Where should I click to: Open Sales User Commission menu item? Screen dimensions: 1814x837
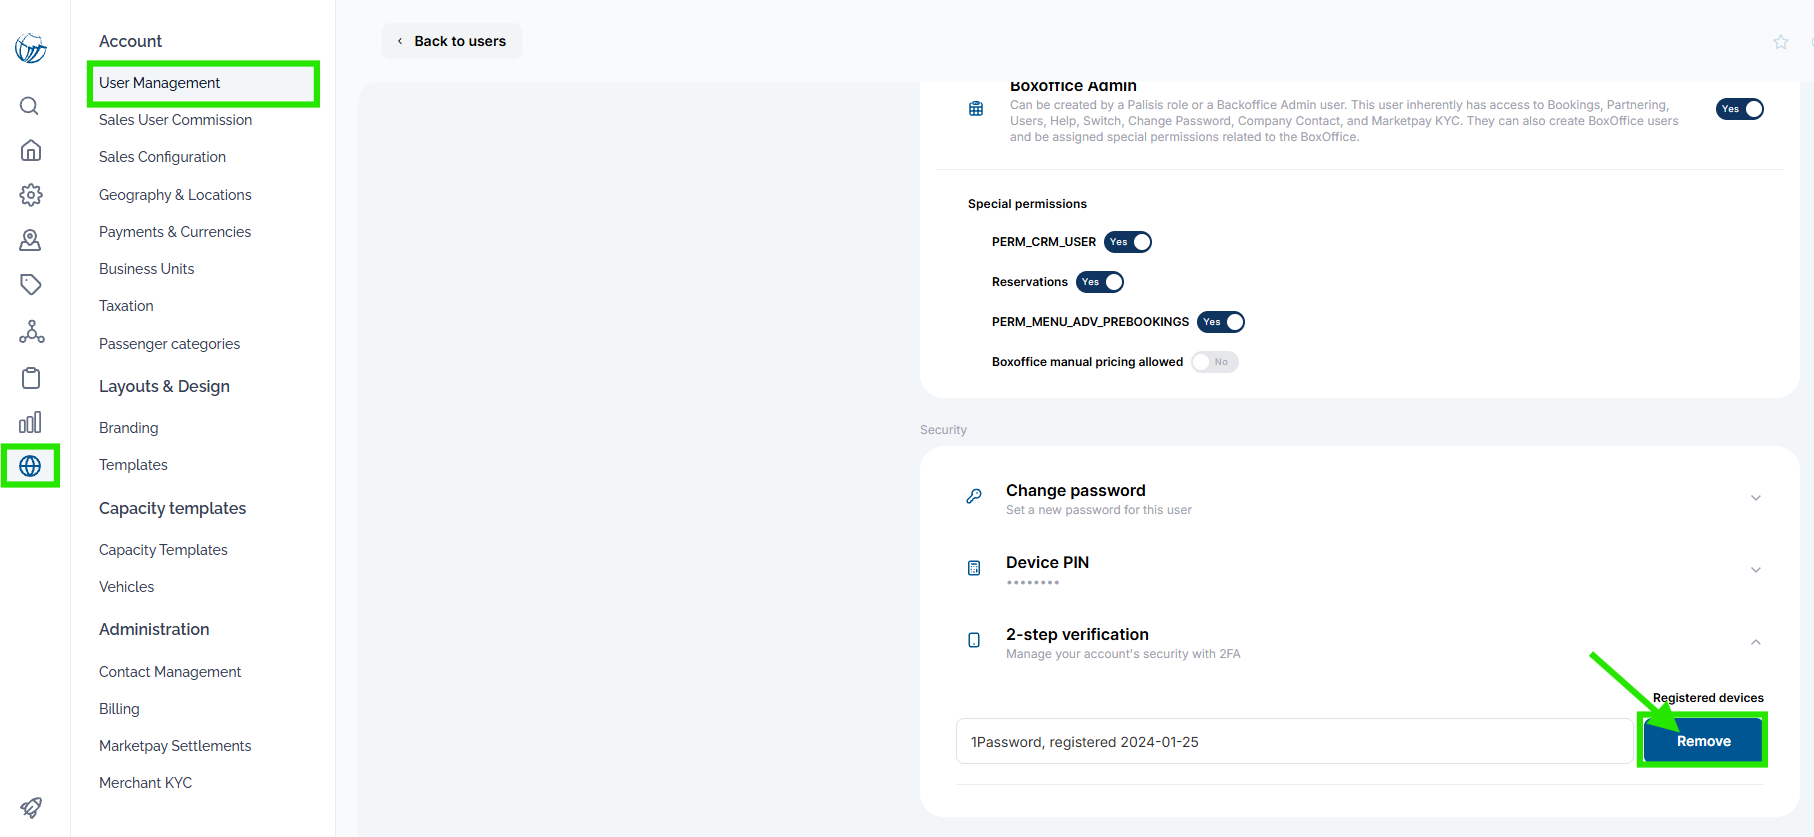click(x=175, y=120)
